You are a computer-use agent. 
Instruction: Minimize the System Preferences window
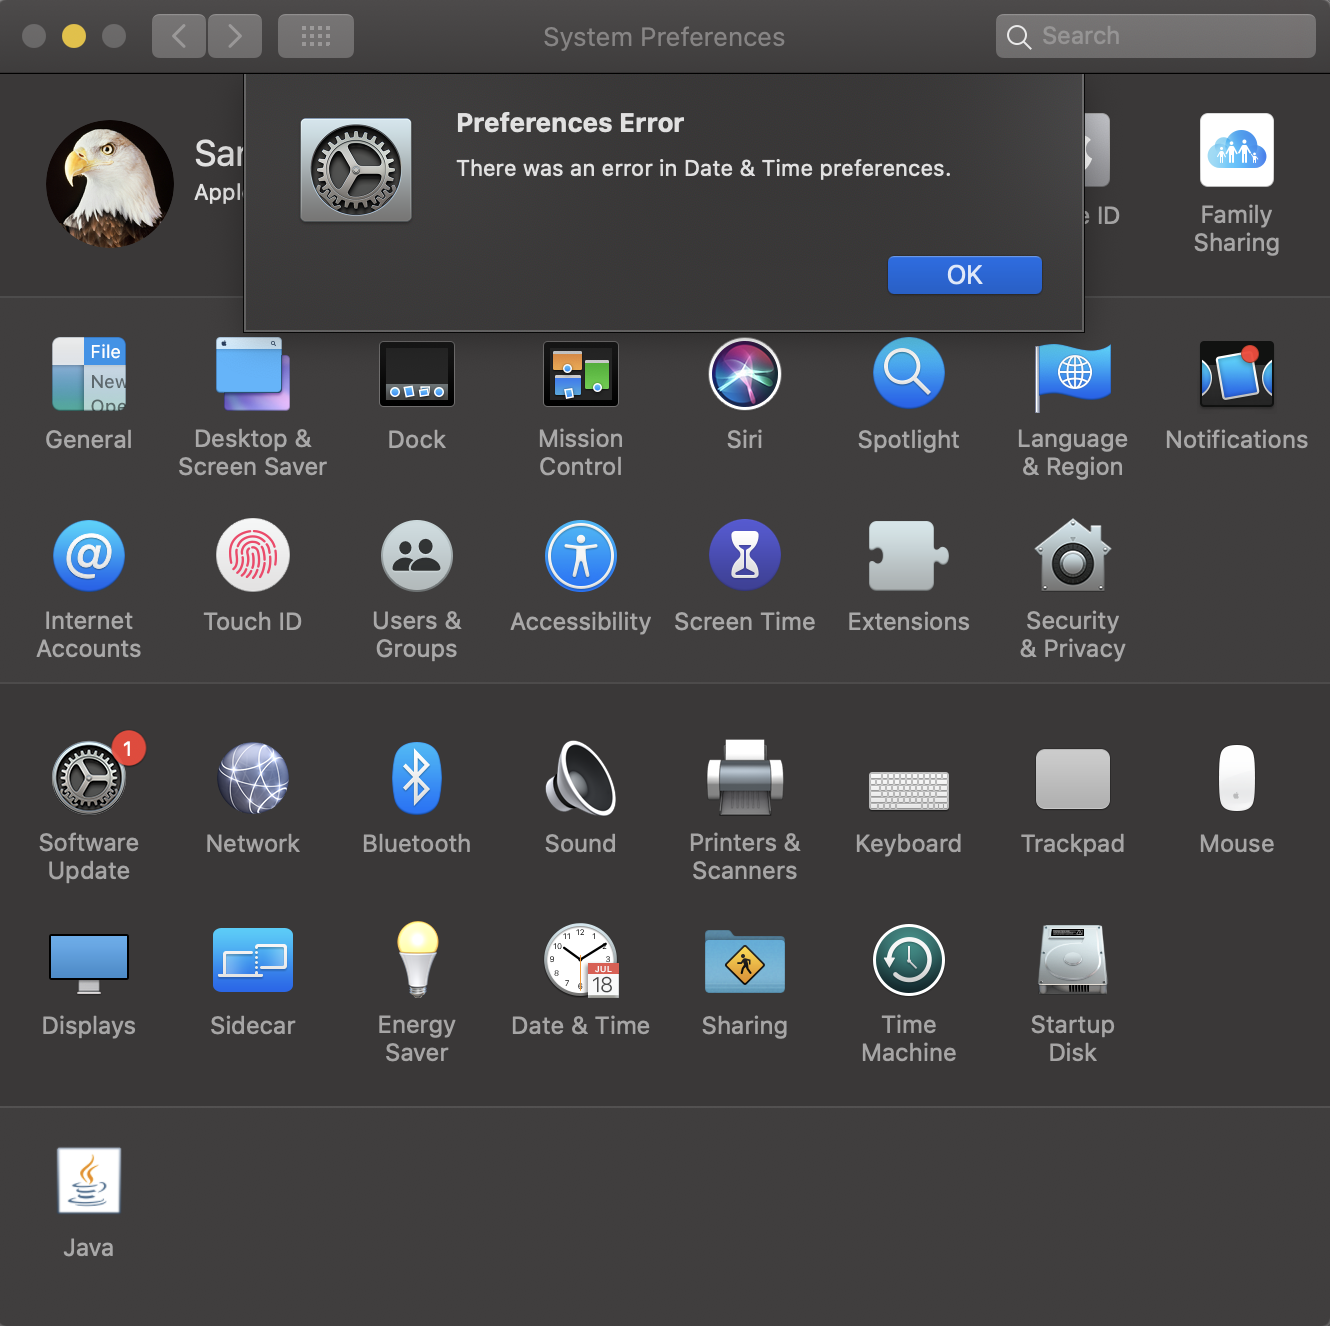(x=74, y=36)
